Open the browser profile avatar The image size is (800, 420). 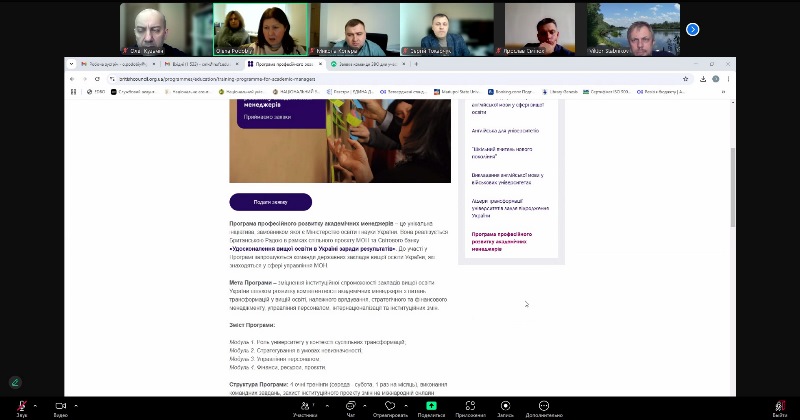click(x=715, y=79)
